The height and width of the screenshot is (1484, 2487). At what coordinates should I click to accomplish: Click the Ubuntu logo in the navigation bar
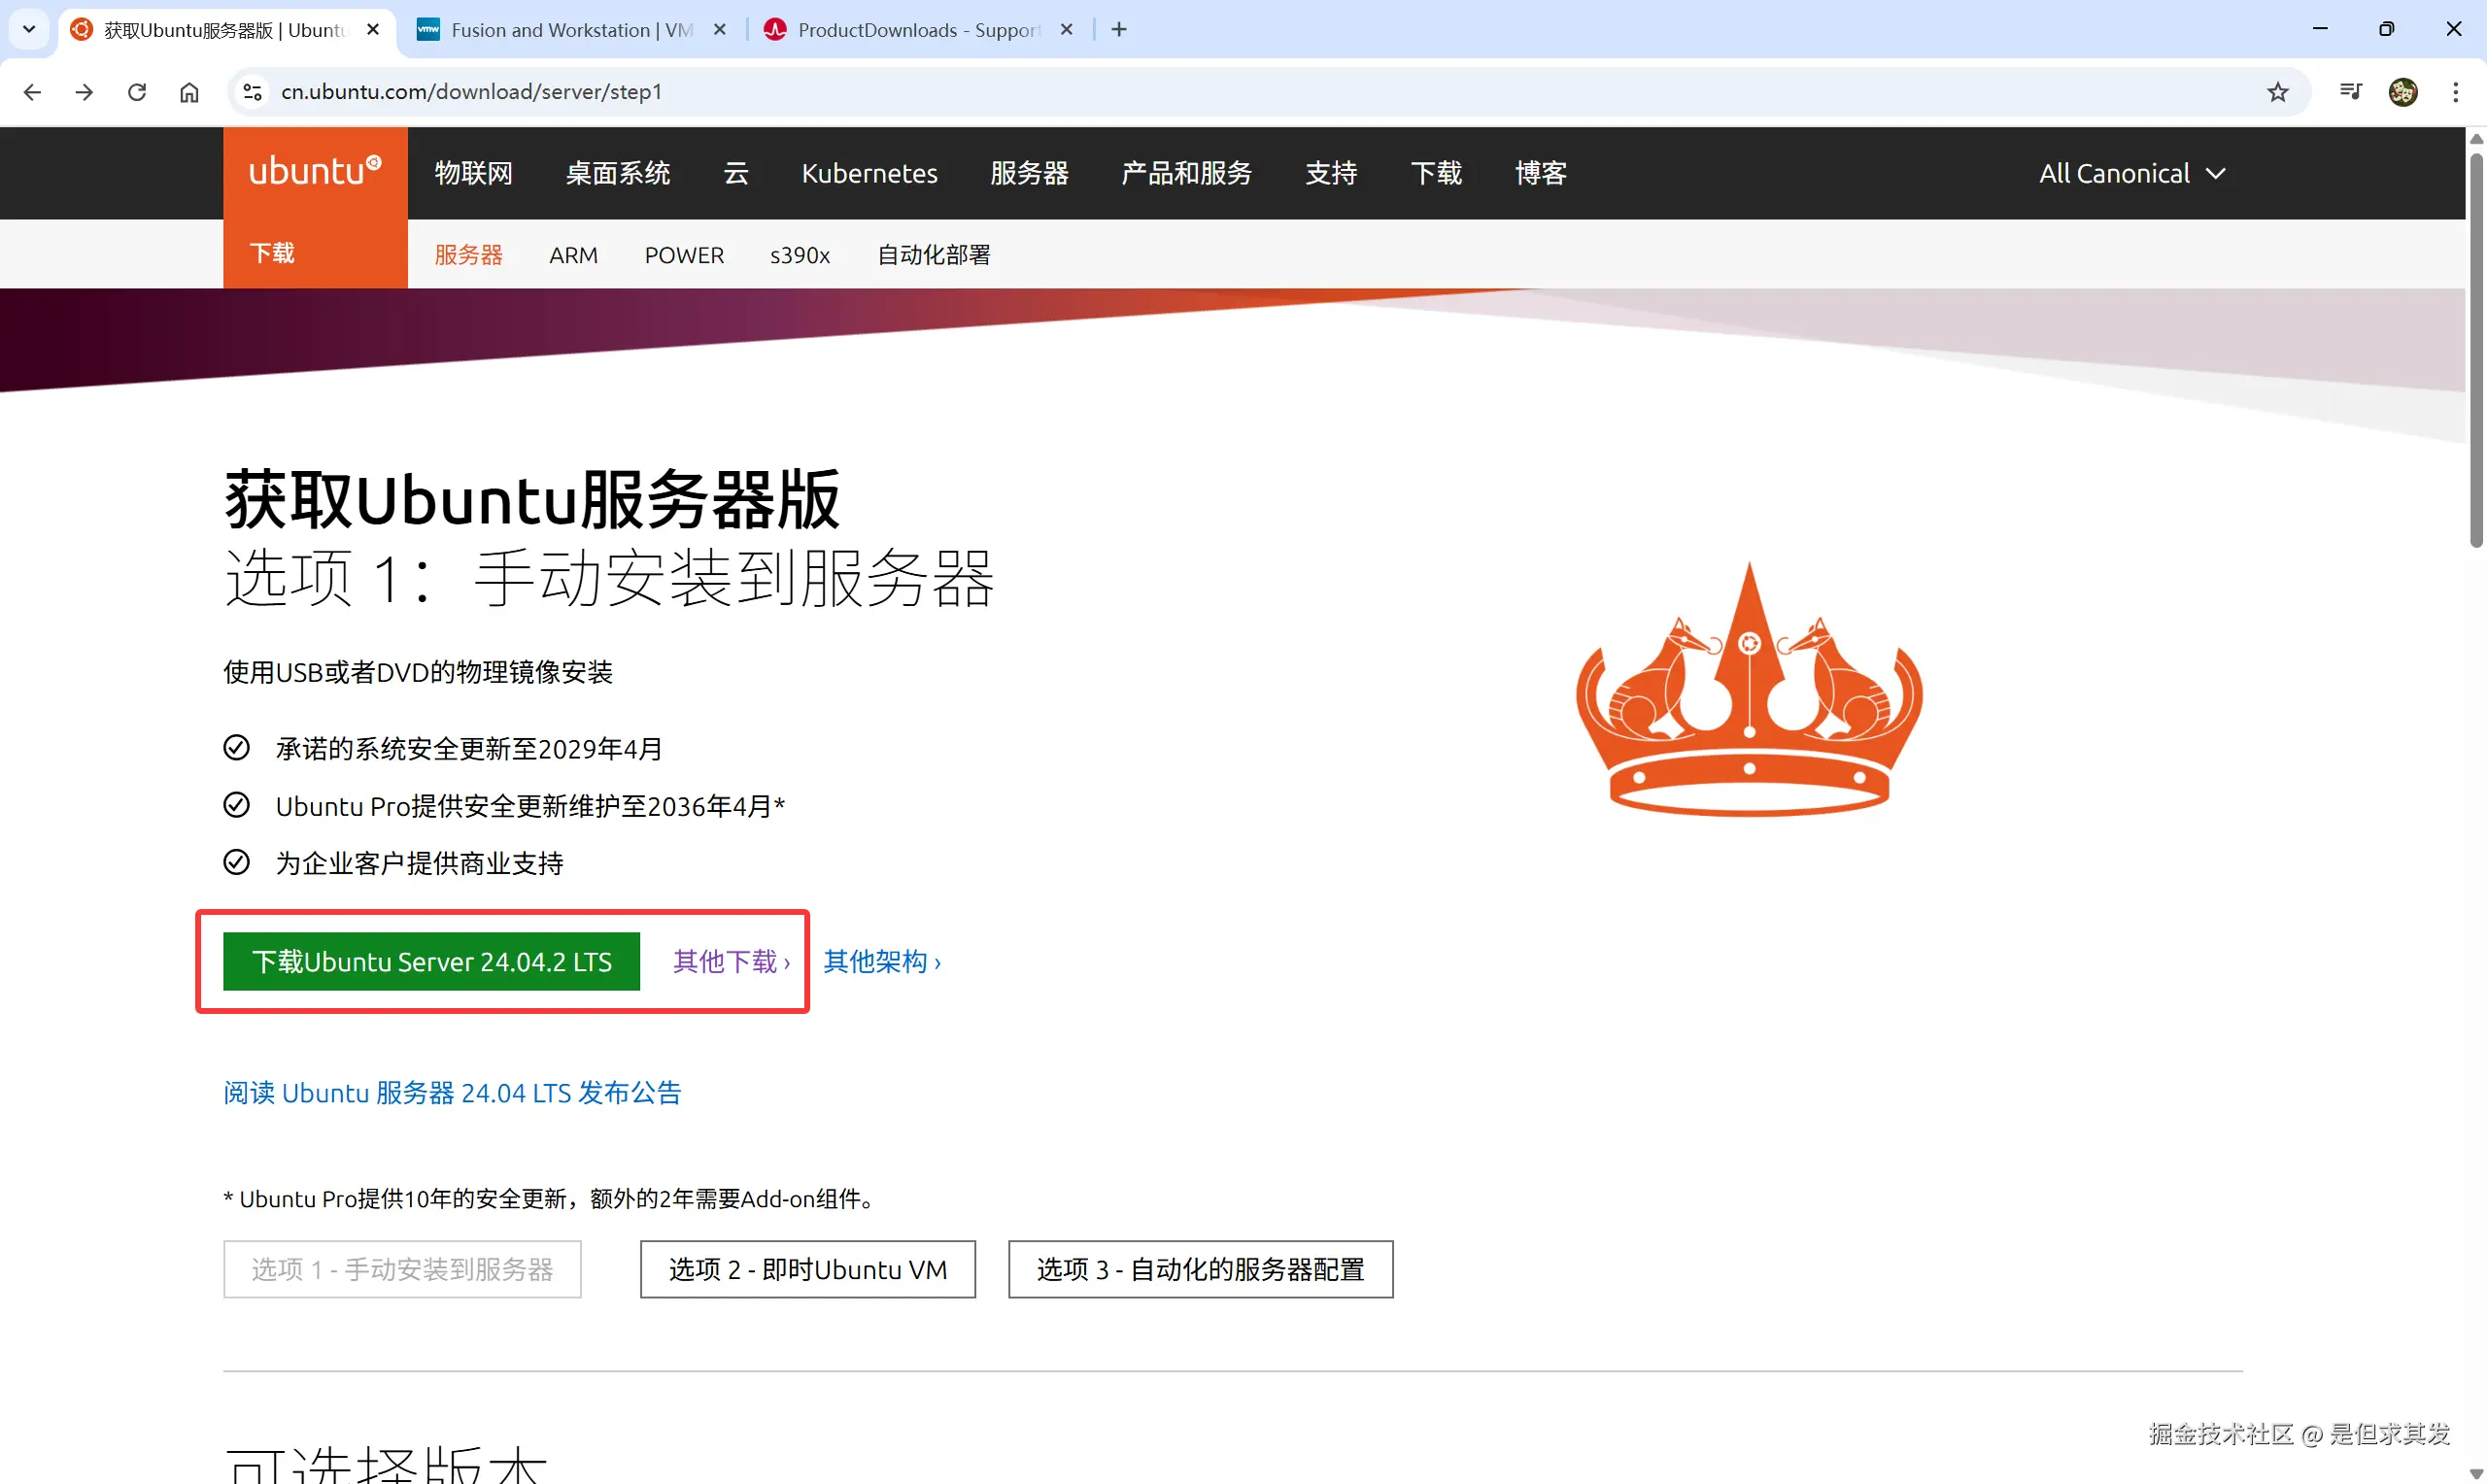[314, 170]
